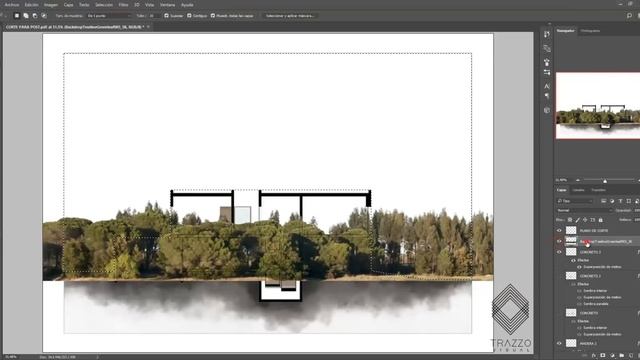Switch to the Canales tab
This screenshot has width=640, height=360.
[x=578, y=190]
